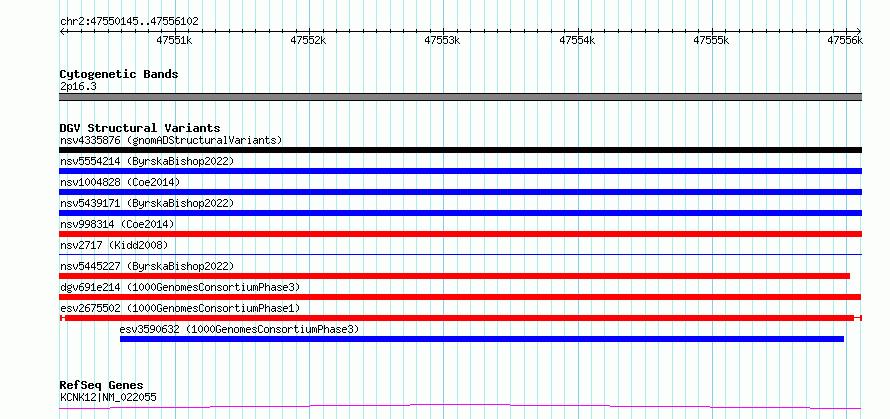The image size is (890, 419).
Task: Select the thin blue nsv2717 line
Action: point(460,254)
